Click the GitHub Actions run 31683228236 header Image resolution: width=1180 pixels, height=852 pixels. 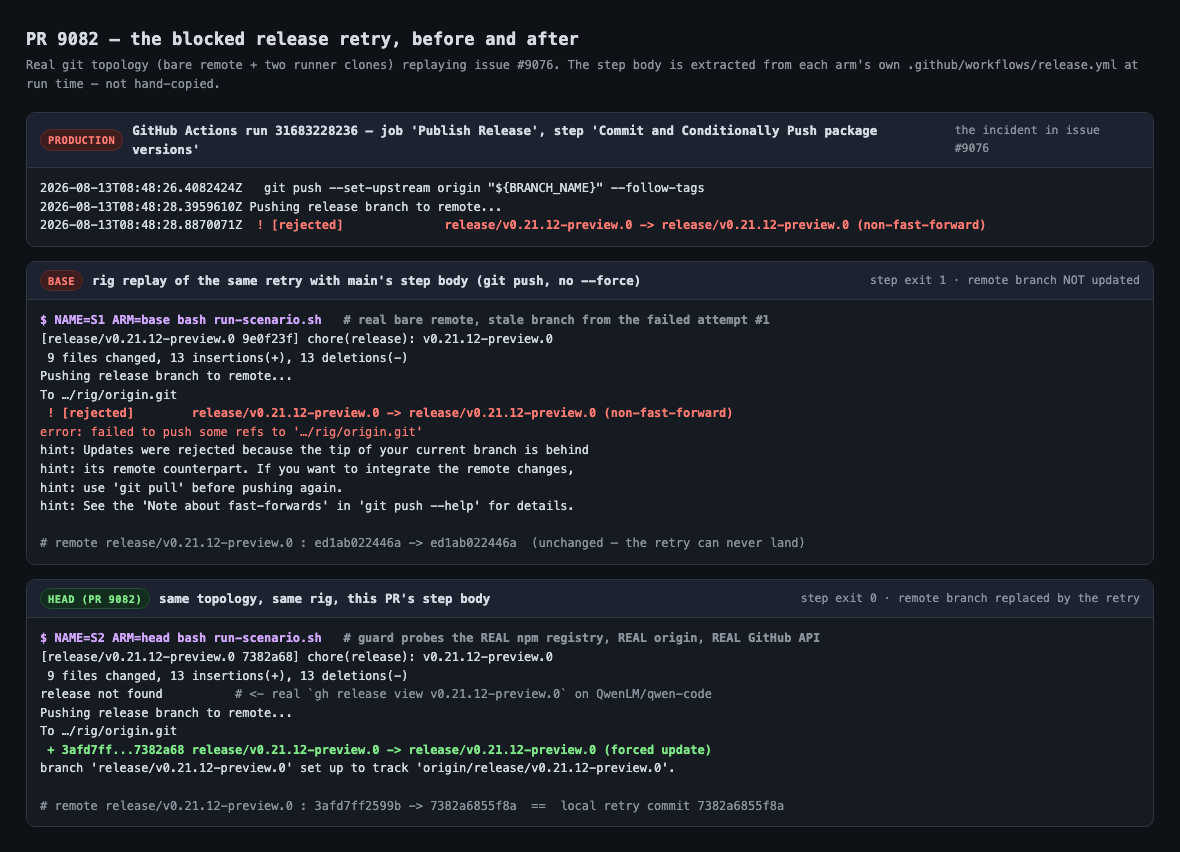click(504, 140)
